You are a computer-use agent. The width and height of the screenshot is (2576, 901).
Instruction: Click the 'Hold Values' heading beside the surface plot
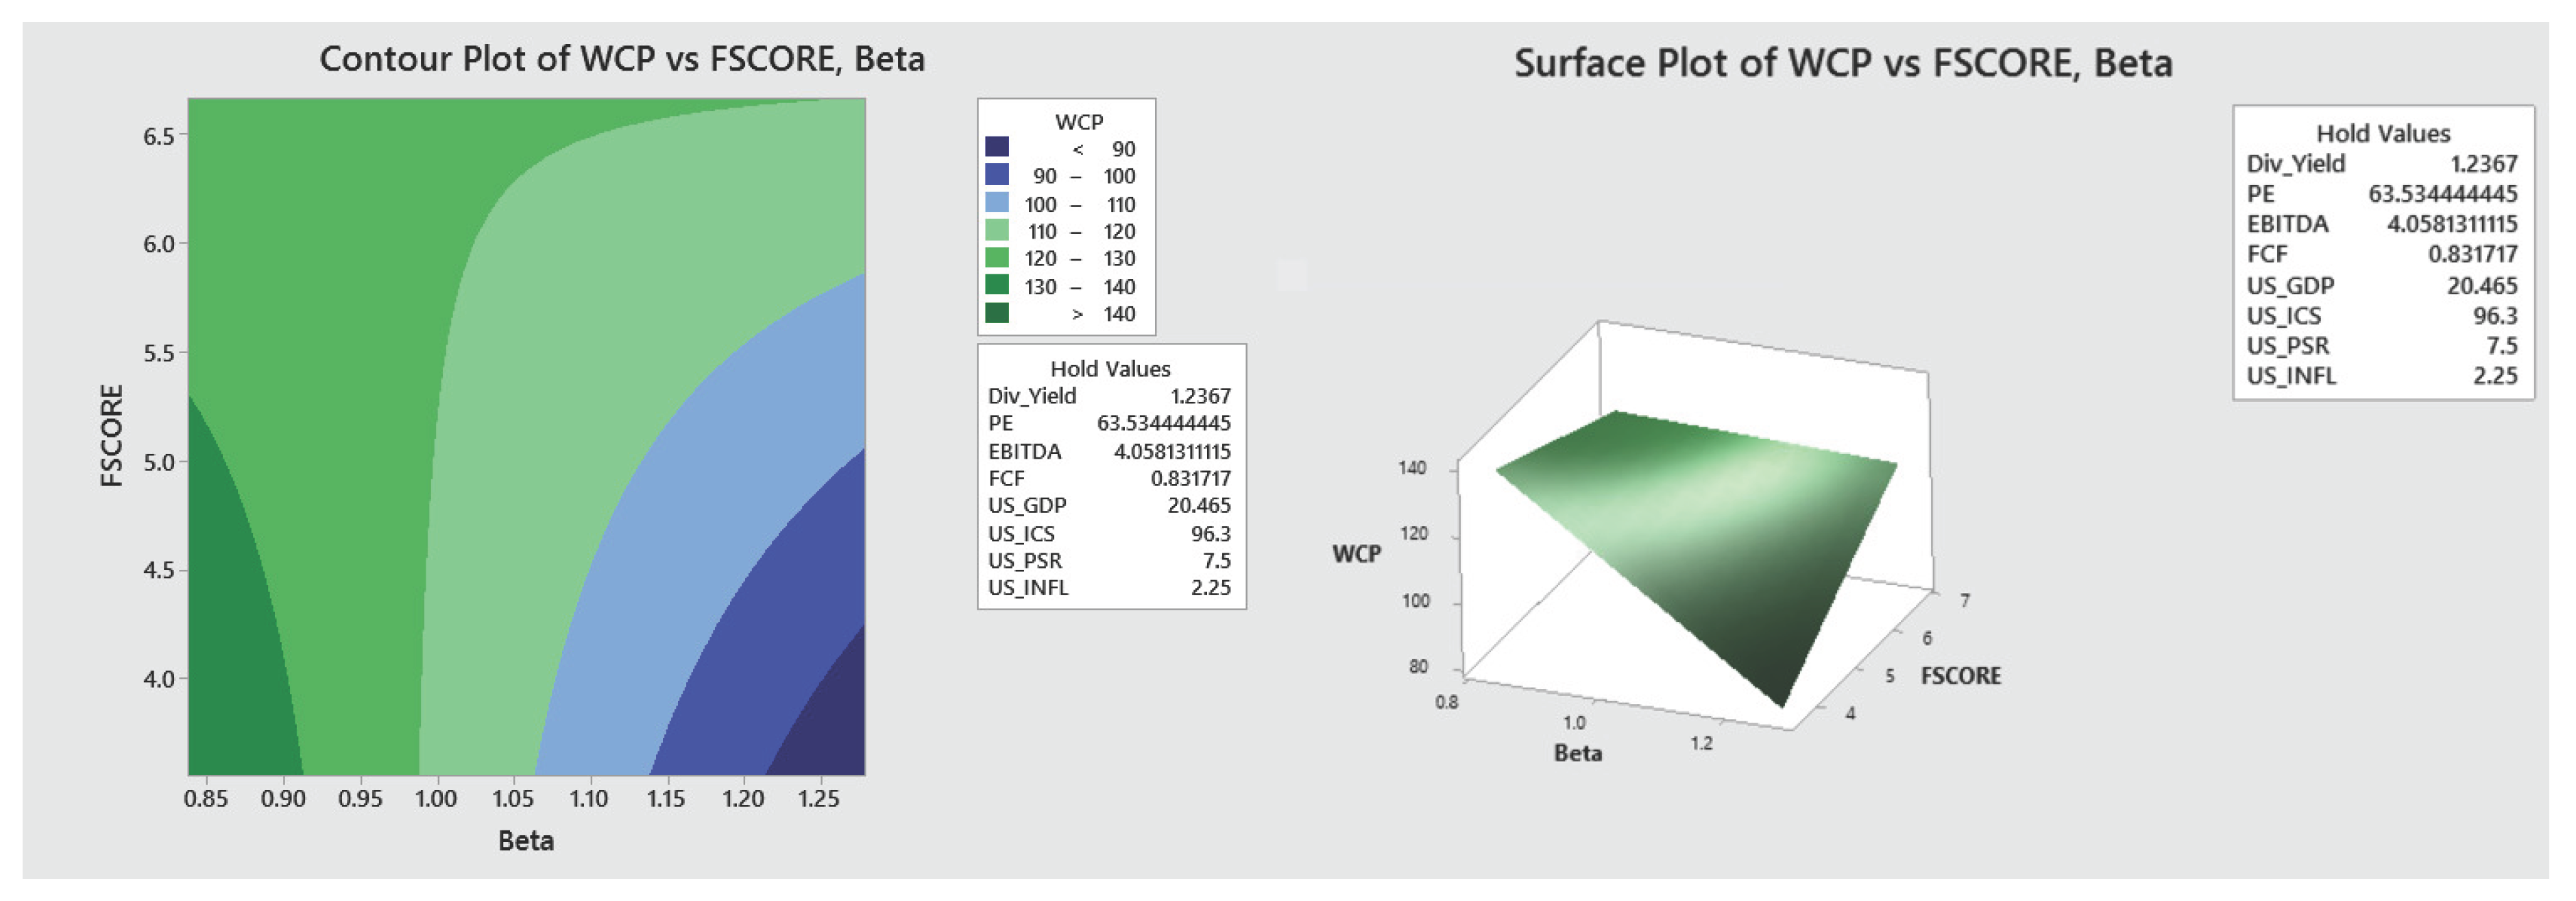click(x=2383, y=134)
